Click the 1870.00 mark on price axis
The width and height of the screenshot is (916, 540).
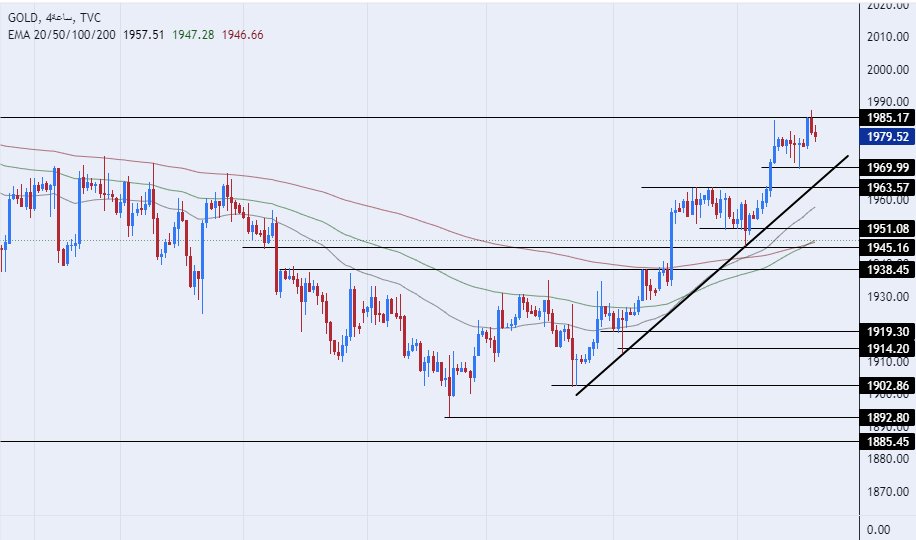(x=888, y=492)
